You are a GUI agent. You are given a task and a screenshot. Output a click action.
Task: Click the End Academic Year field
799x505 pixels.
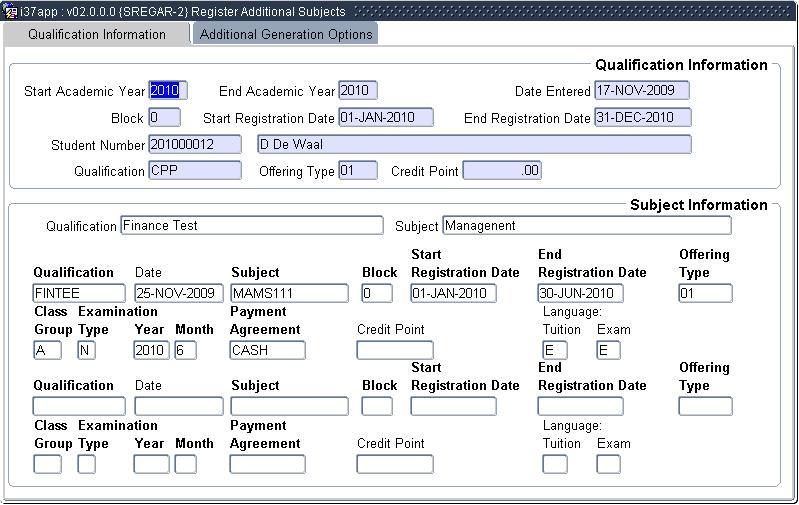tap(357, 91)
